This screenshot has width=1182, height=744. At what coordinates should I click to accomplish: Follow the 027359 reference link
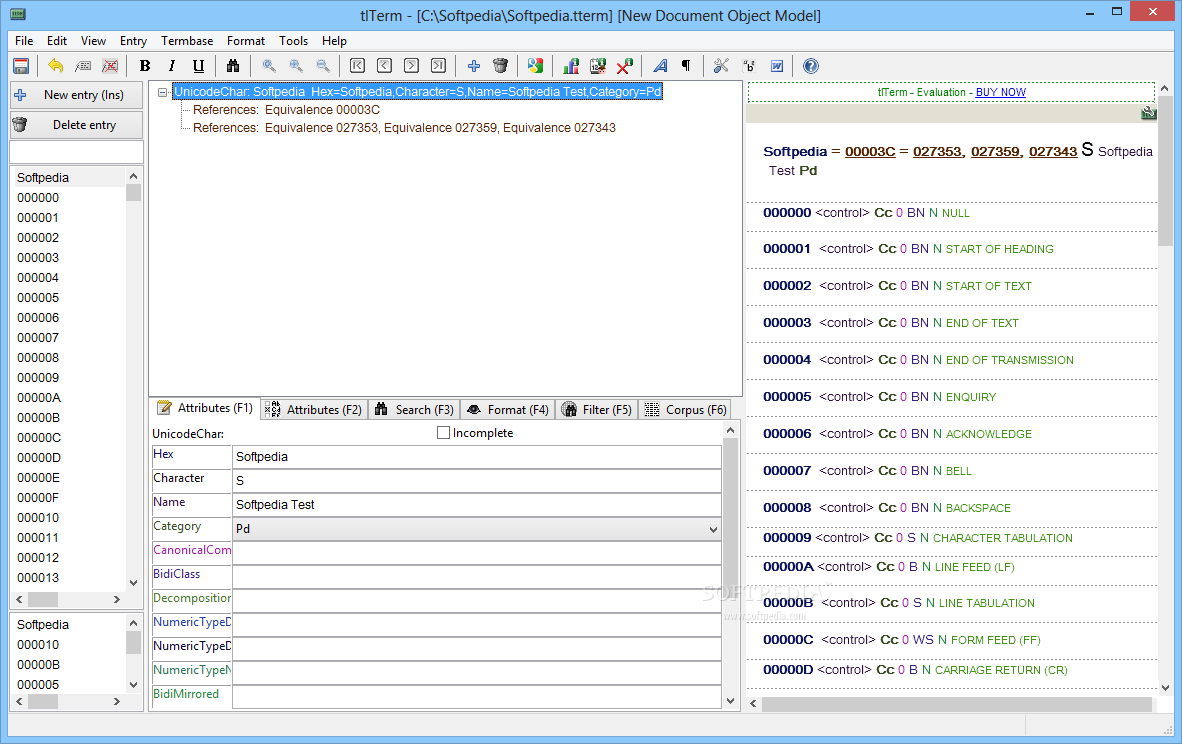click(x=996, y=152)
